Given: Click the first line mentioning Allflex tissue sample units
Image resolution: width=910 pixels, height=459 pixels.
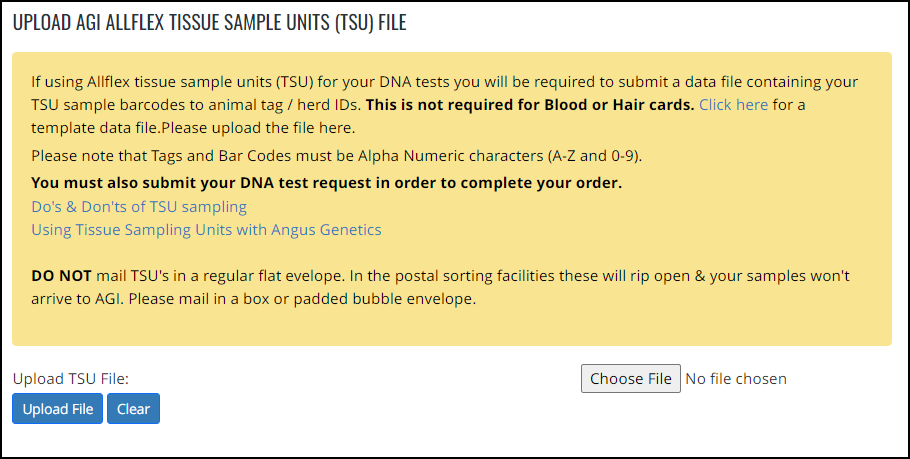Looking at the screenshot, I should pos(445,82).
